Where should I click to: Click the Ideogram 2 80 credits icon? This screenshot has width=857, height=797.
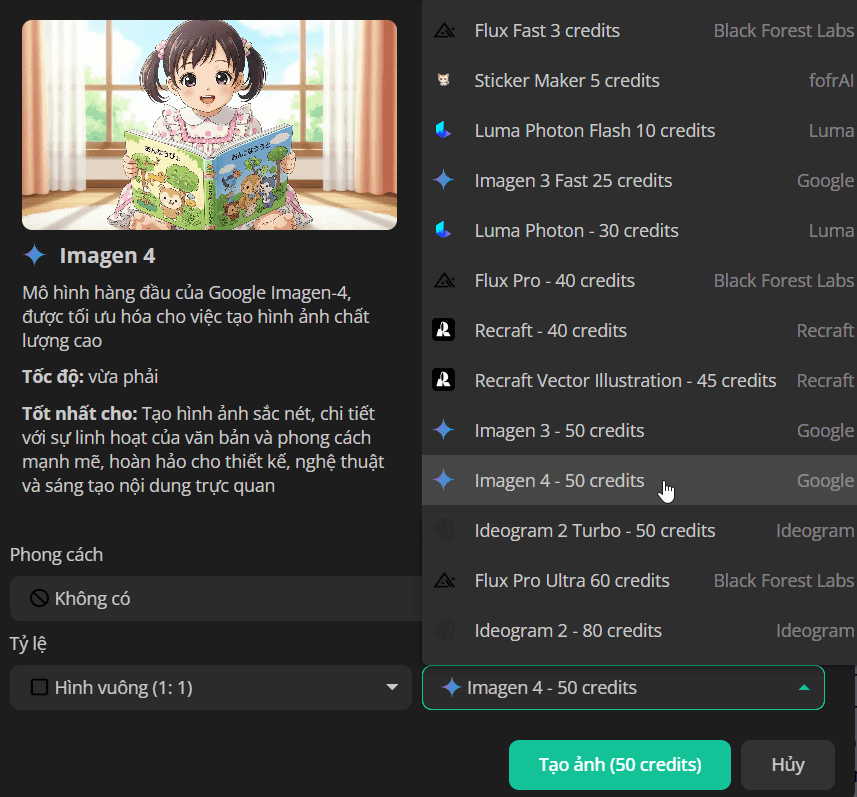click(x=444, y=630)
